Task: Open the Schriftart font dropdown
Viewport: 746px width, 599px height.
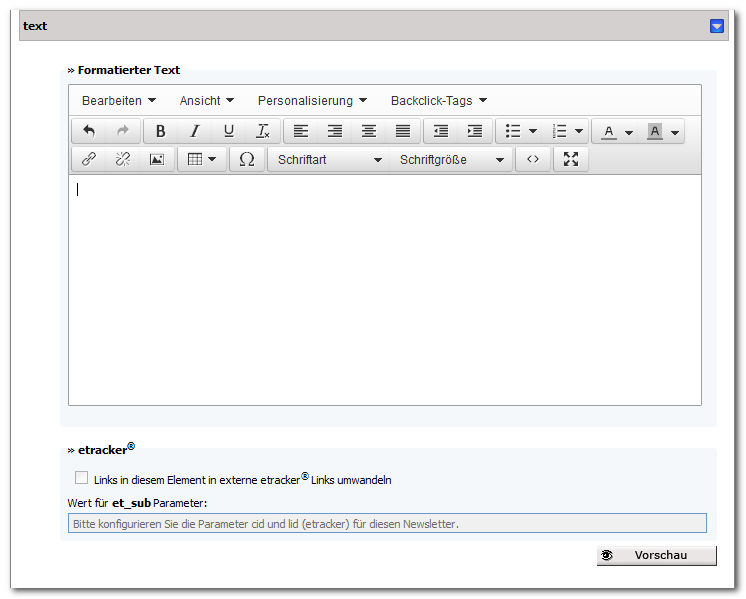Action: point(329,159)
